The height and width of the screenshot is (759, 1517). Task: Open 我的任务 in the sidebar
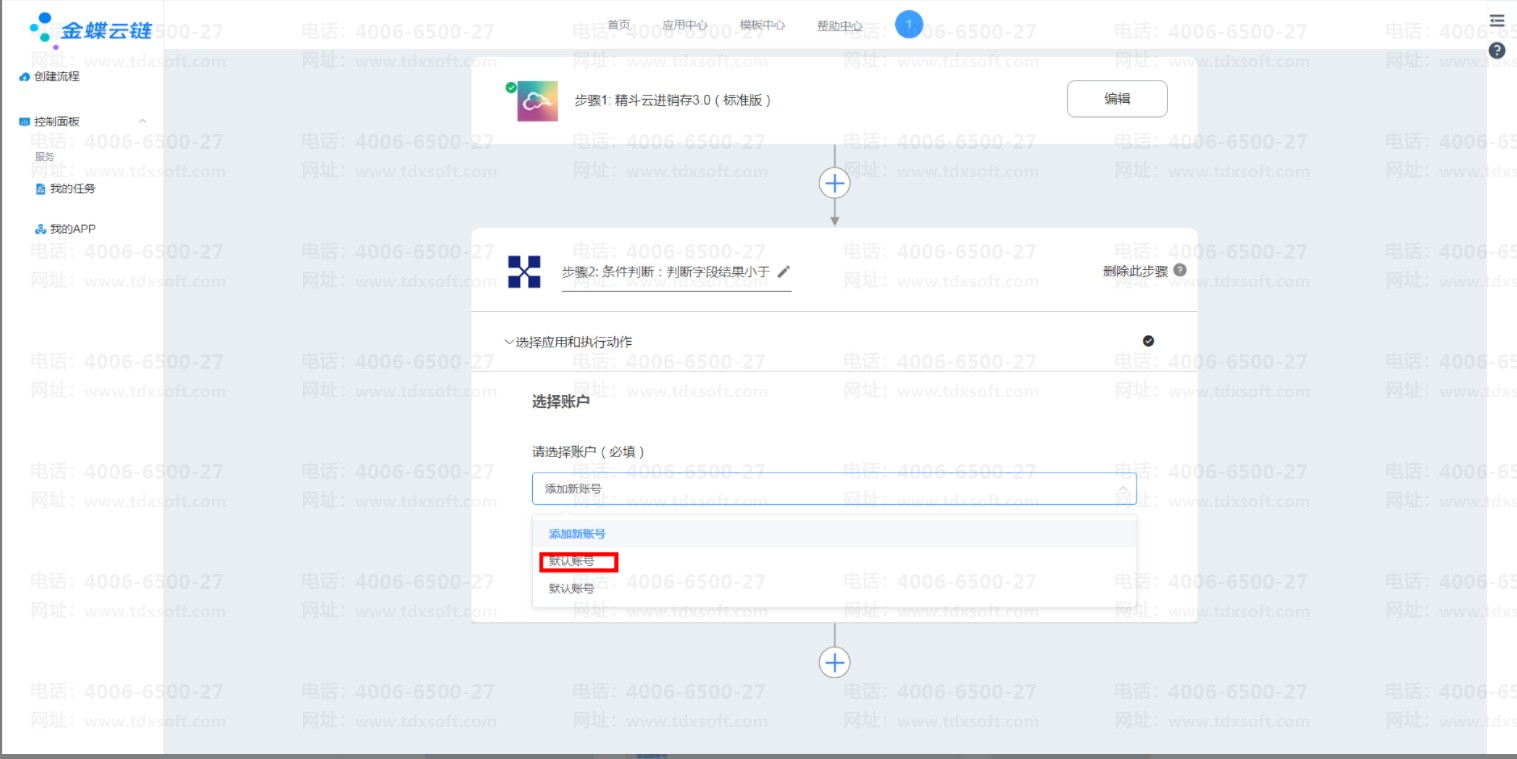[72, 189]
